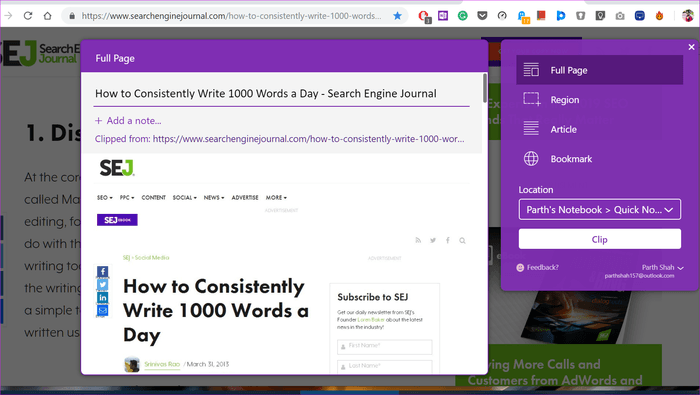The image size is (700, 395).
Task: Click the preview pane scrollbar
Action: (484, 88)
